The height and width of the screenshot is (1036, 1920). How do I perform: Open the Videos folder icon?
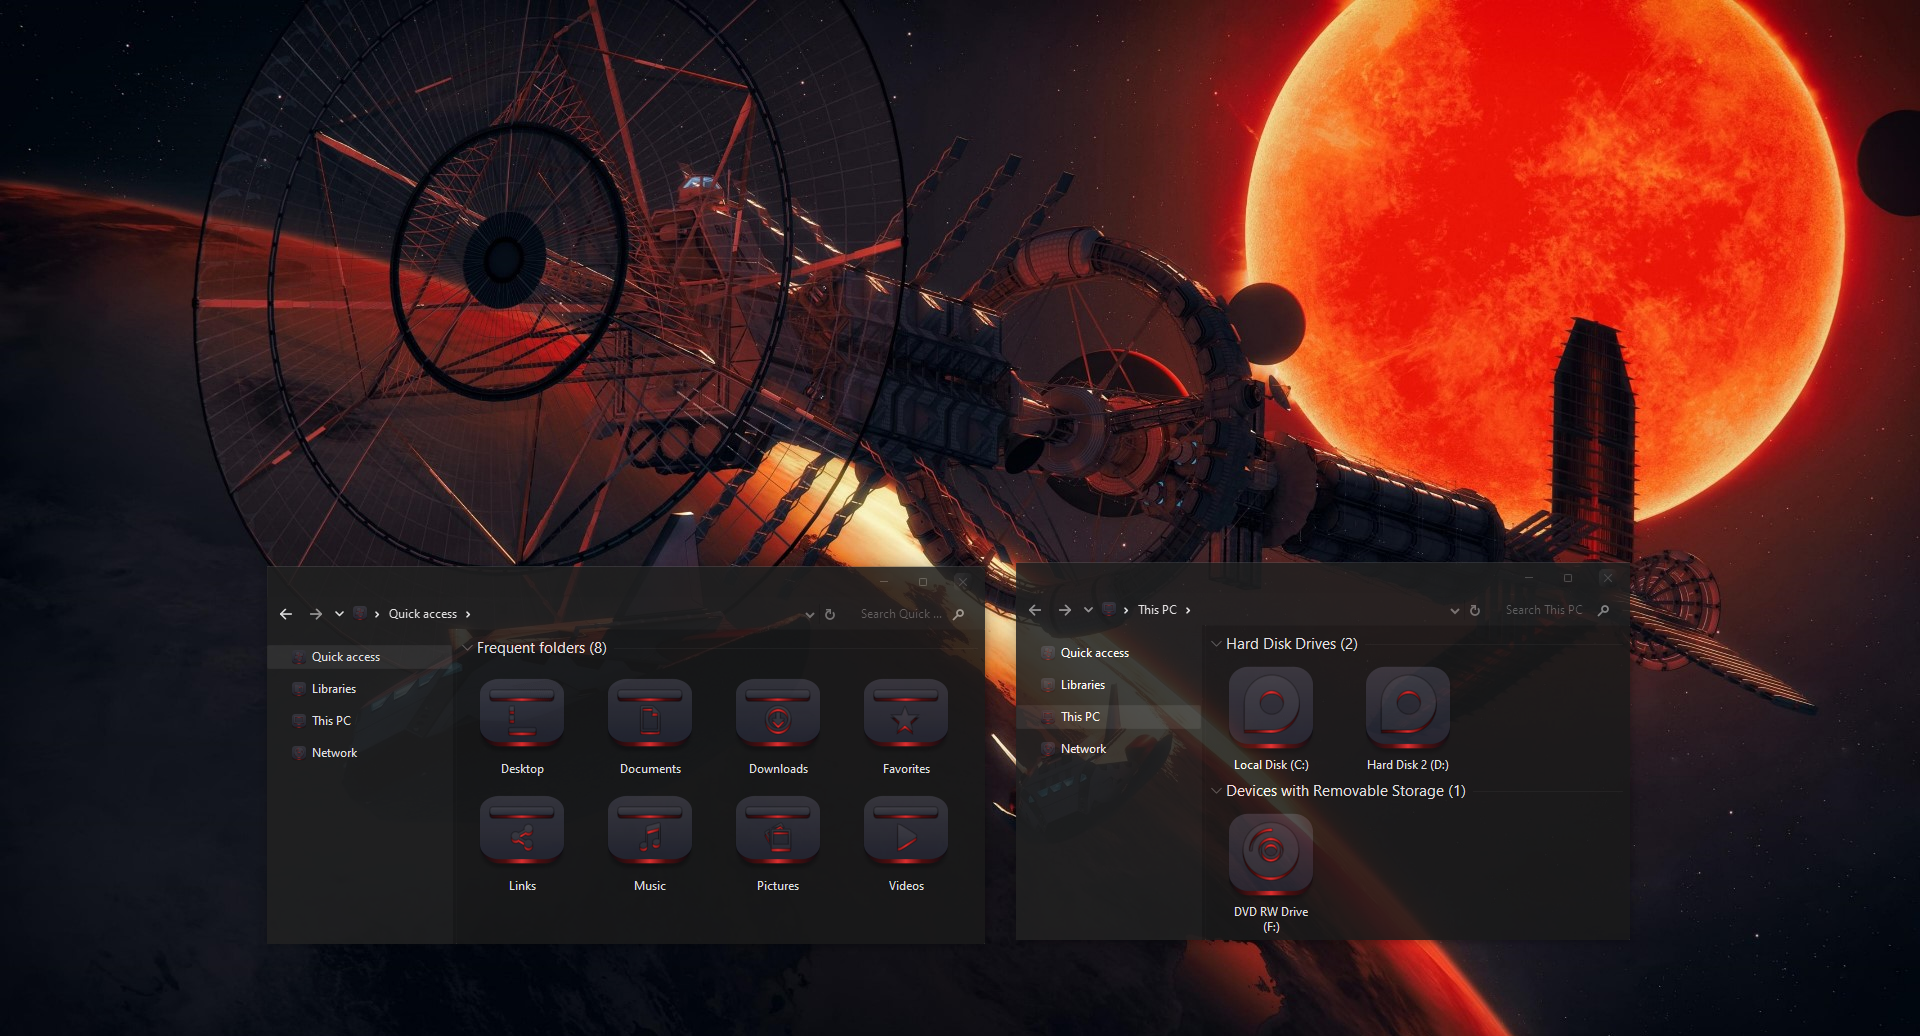click(906, 830)
